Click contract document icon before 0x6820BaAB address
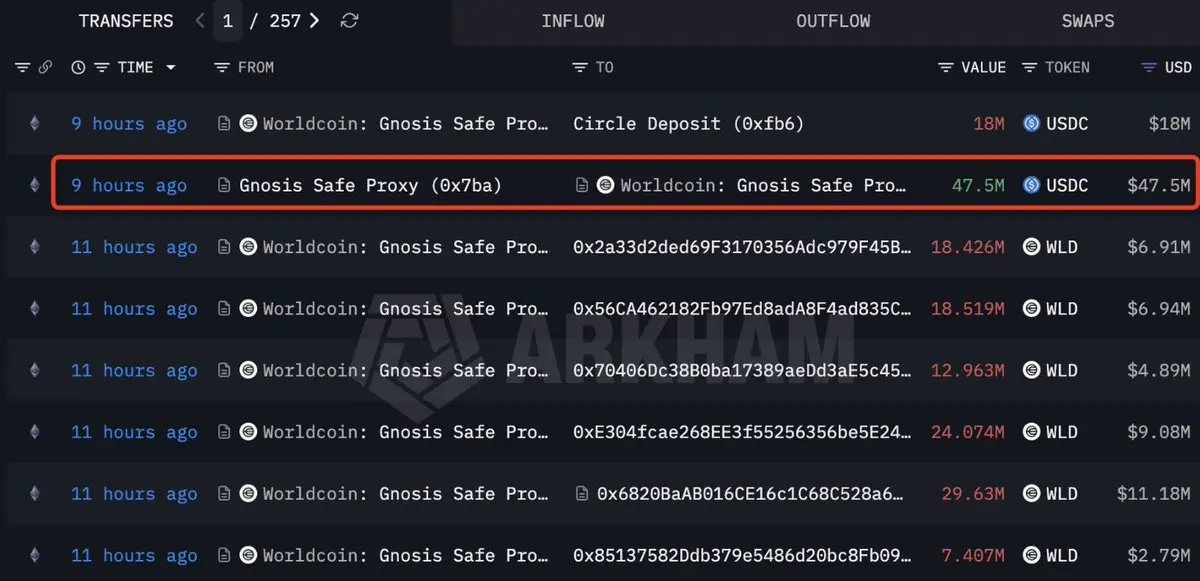The height and width of the screenshot is (581, 1200). pos(583,494)
